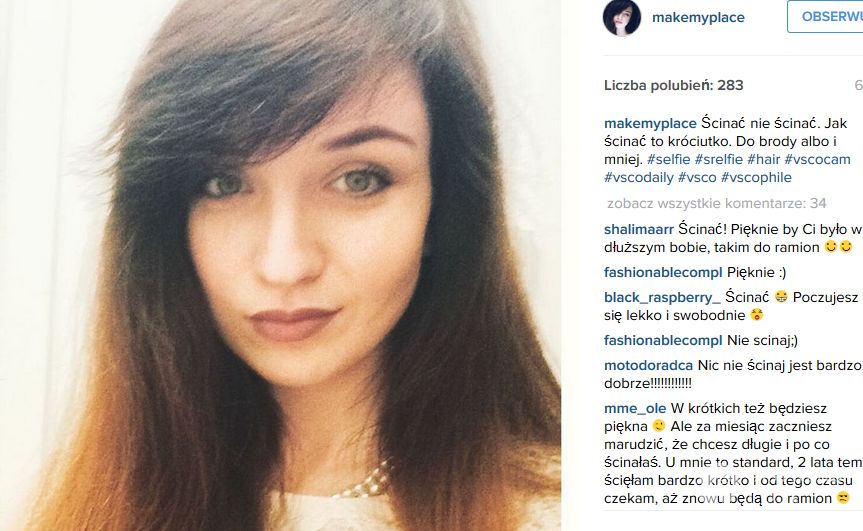Image resolution: width=863 pixels, height=531 pixels.
Task: Open makemyplace profile avatar picture
Action: [622, 18]
